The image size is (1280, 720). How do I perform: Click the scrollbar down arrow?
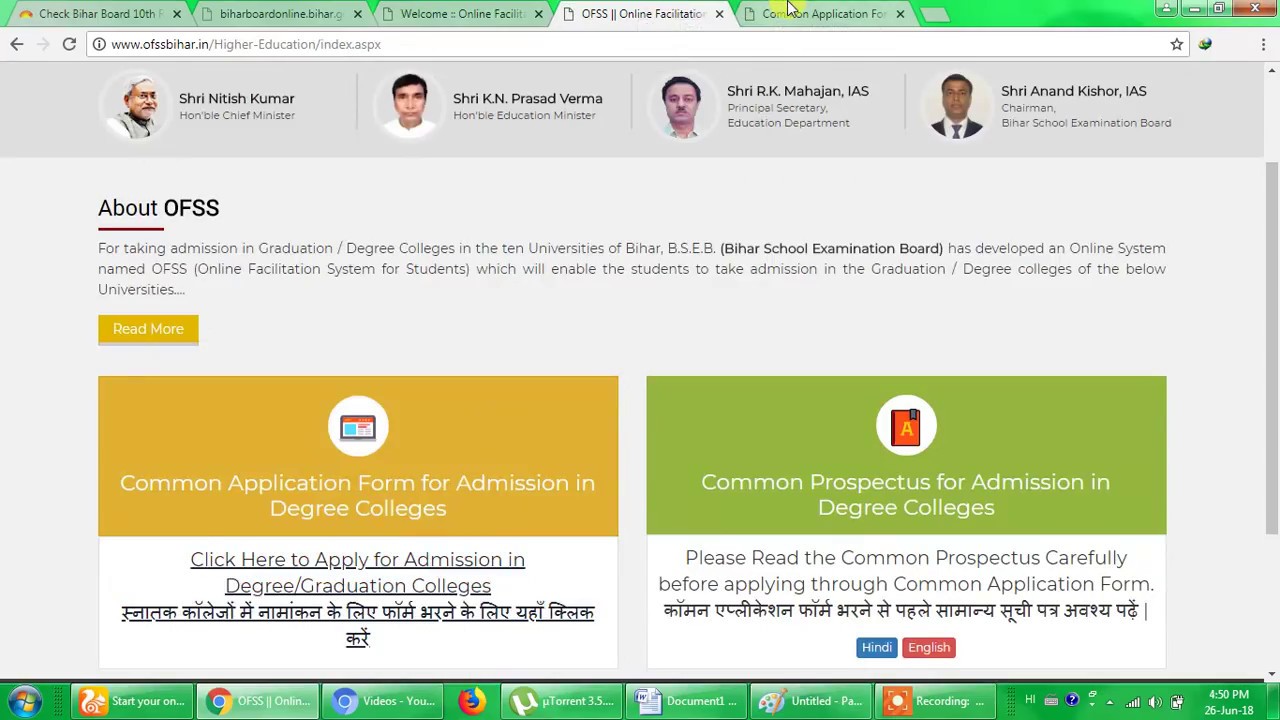coord(1272,674)
